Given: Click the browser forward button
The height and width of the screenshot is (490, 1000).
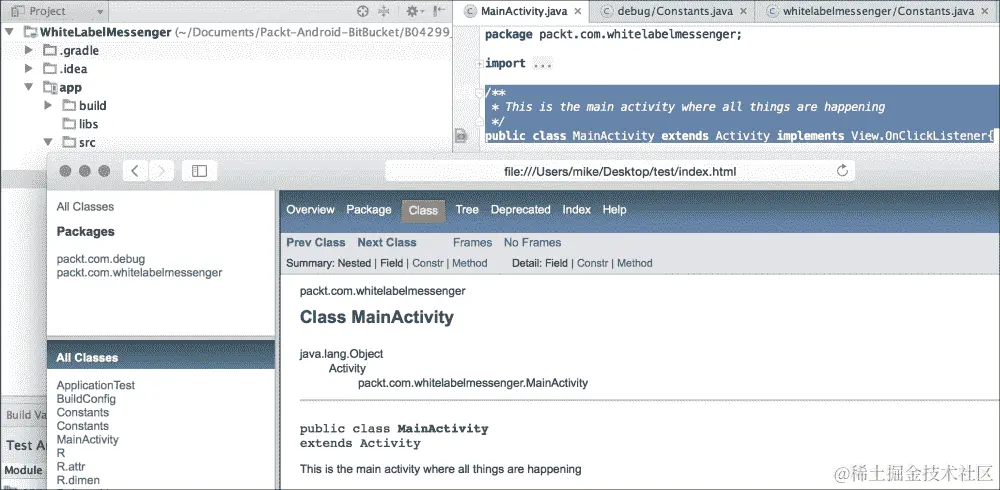Looking at the screenshot, I should pyautogui.click(x=161, y=171).
